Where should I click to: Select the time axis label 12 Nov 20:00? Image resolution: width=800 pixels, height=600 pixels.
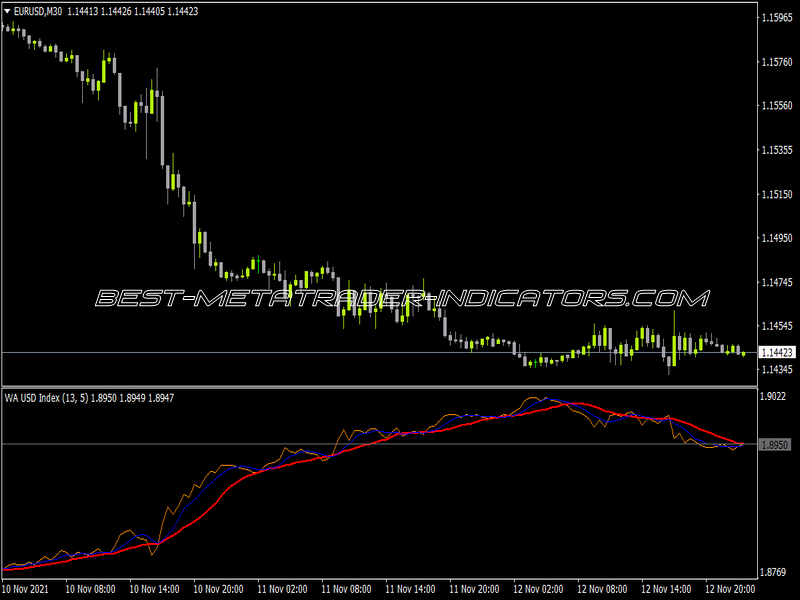point(730,589)
